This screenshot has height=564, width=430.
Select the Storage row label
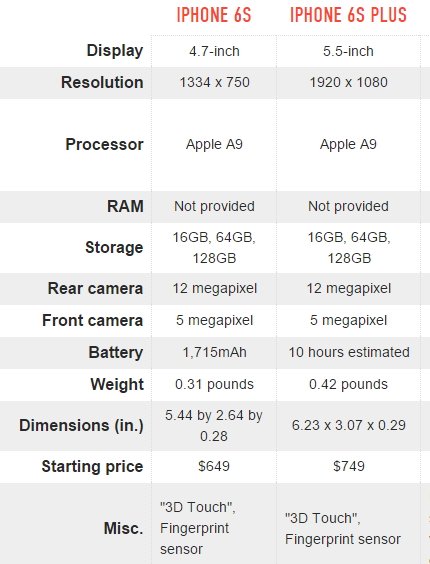pyautogui.click(x=114, y=247)
